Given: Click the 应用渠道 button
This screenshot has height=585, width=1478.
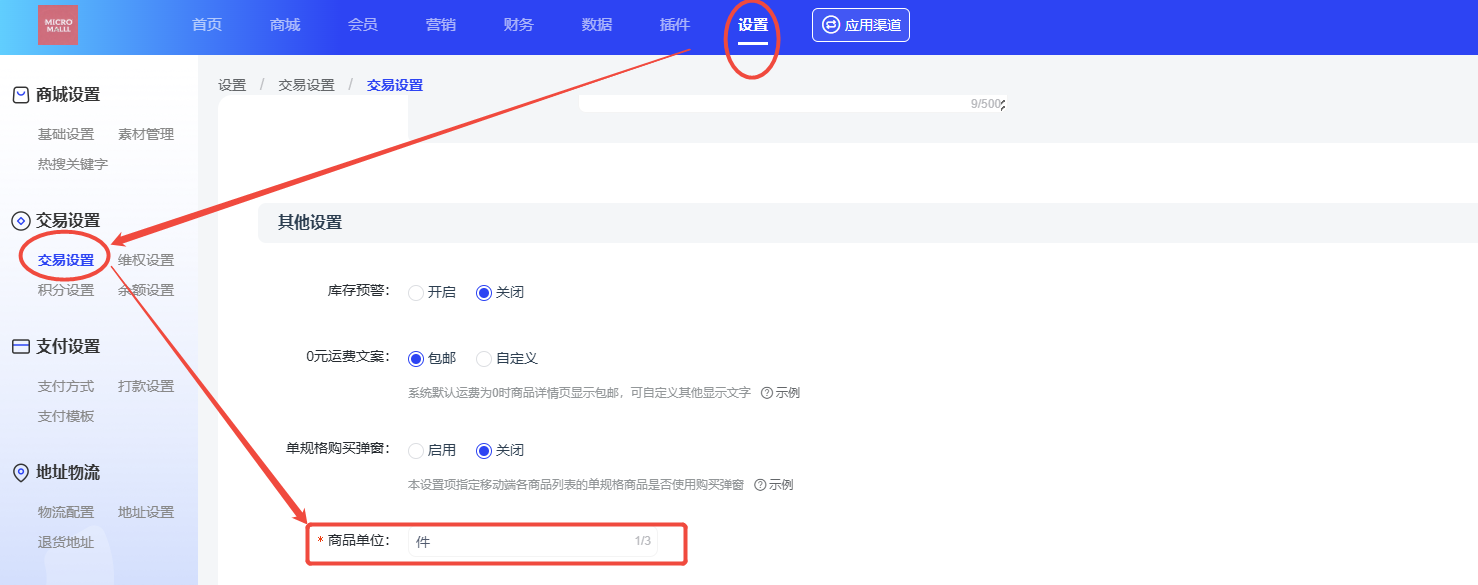Looking at the screenshot, I should 861,25.
